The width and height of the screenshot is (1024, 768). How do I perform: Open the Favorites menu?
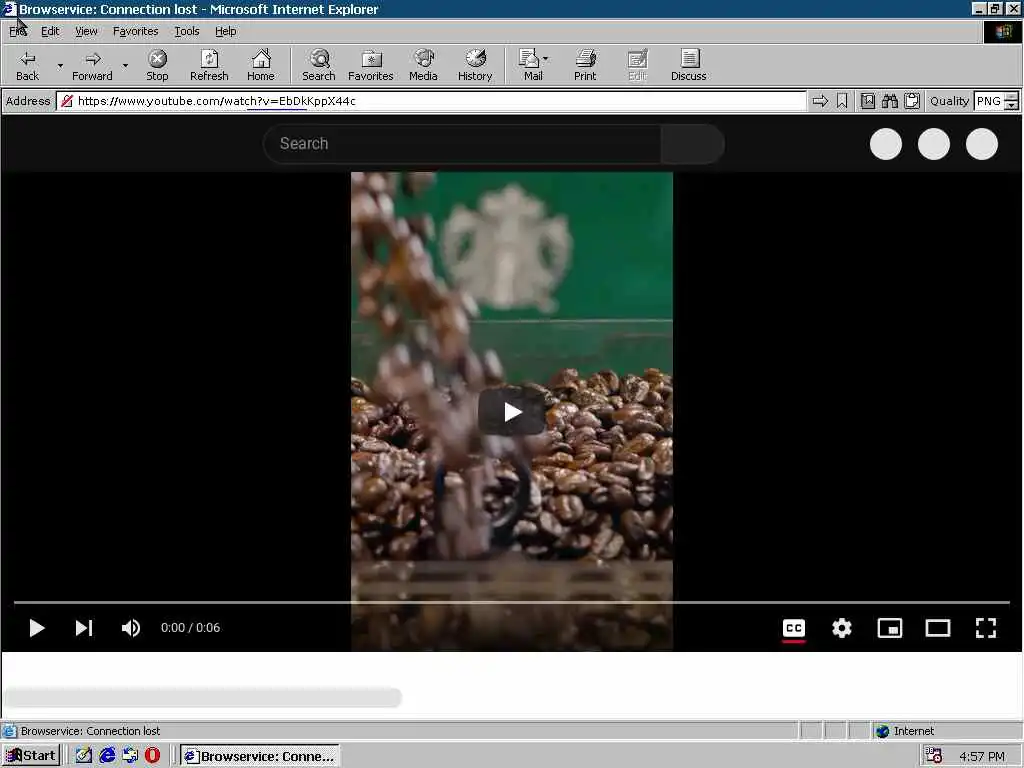pyautogui.click(x=135, y=31)
